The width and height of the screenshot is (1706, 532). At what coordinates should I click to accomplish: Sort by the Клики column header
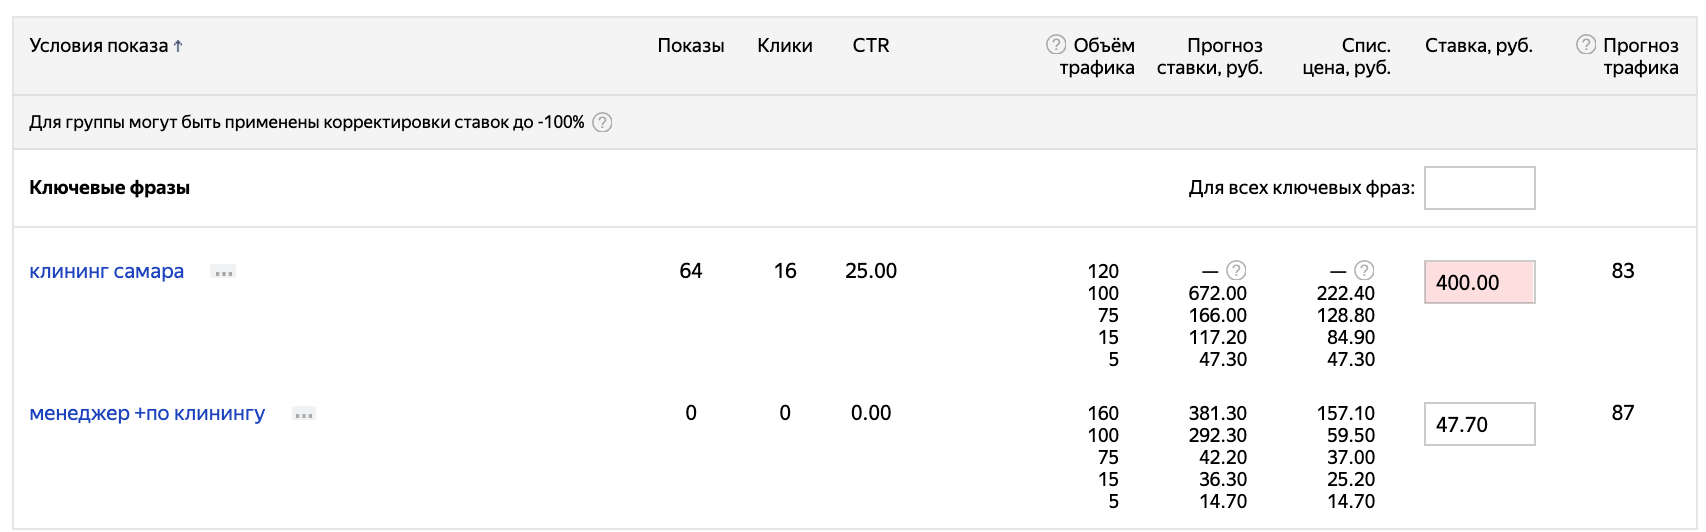click(785, 46)
